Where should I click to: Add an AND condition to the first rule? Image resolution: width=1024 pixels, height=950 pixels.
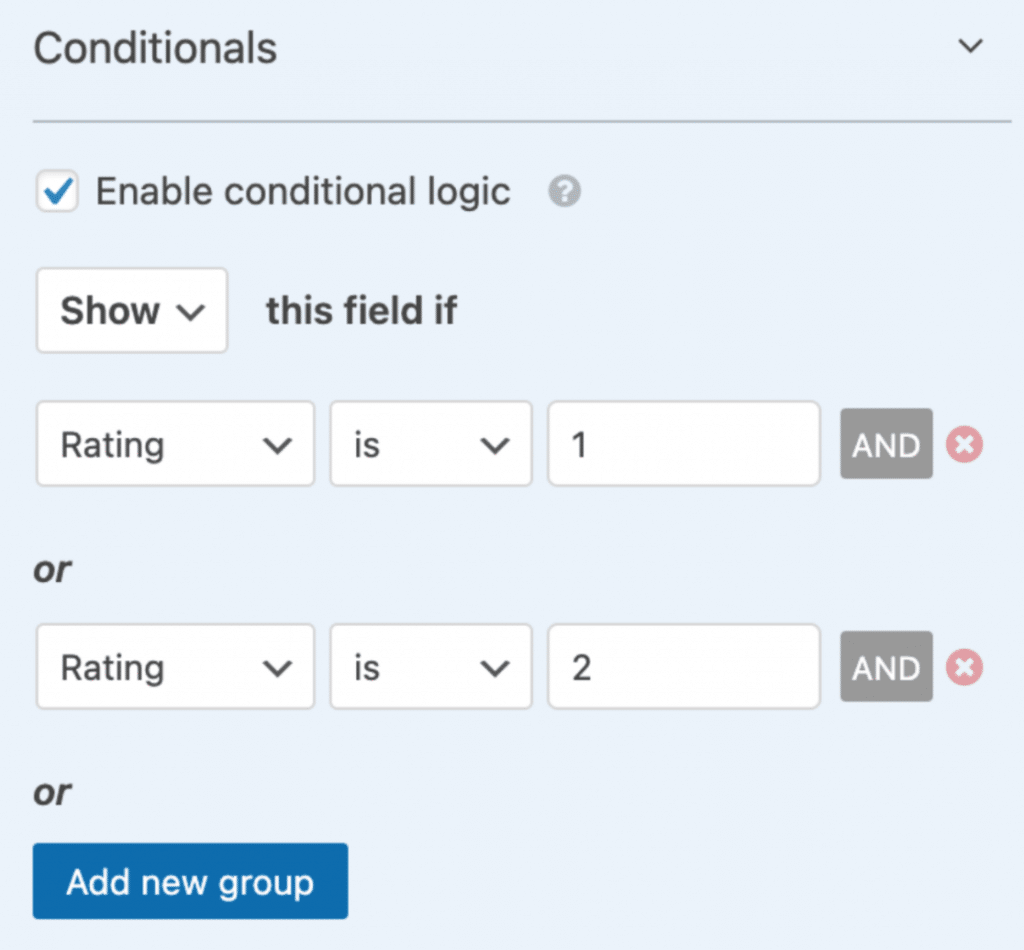coord(886,444)
